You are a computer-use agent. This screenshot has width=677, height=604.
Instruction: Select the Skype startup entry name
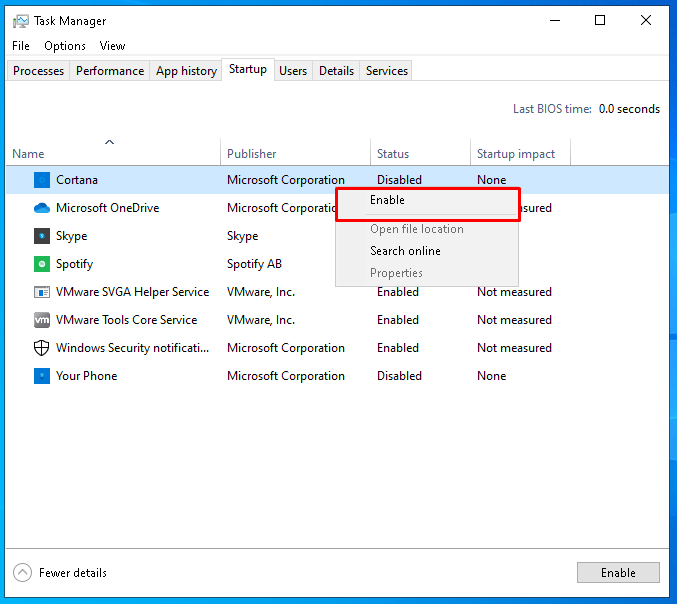[x=72, y=236]
